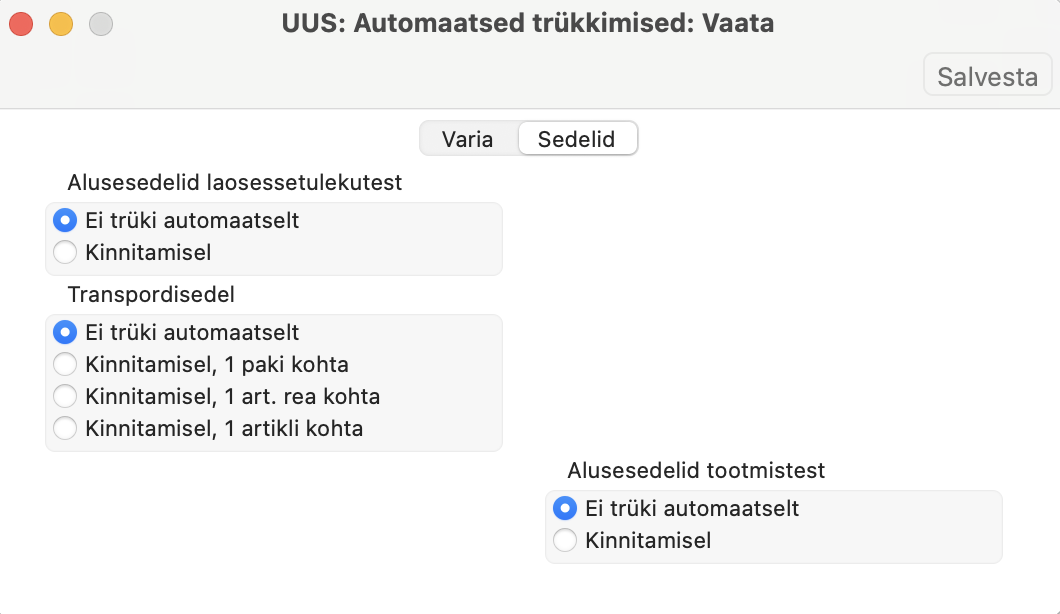Minimize the window with the yellow button
This screenshot has height=614, width=1060.
coord(61,23)
